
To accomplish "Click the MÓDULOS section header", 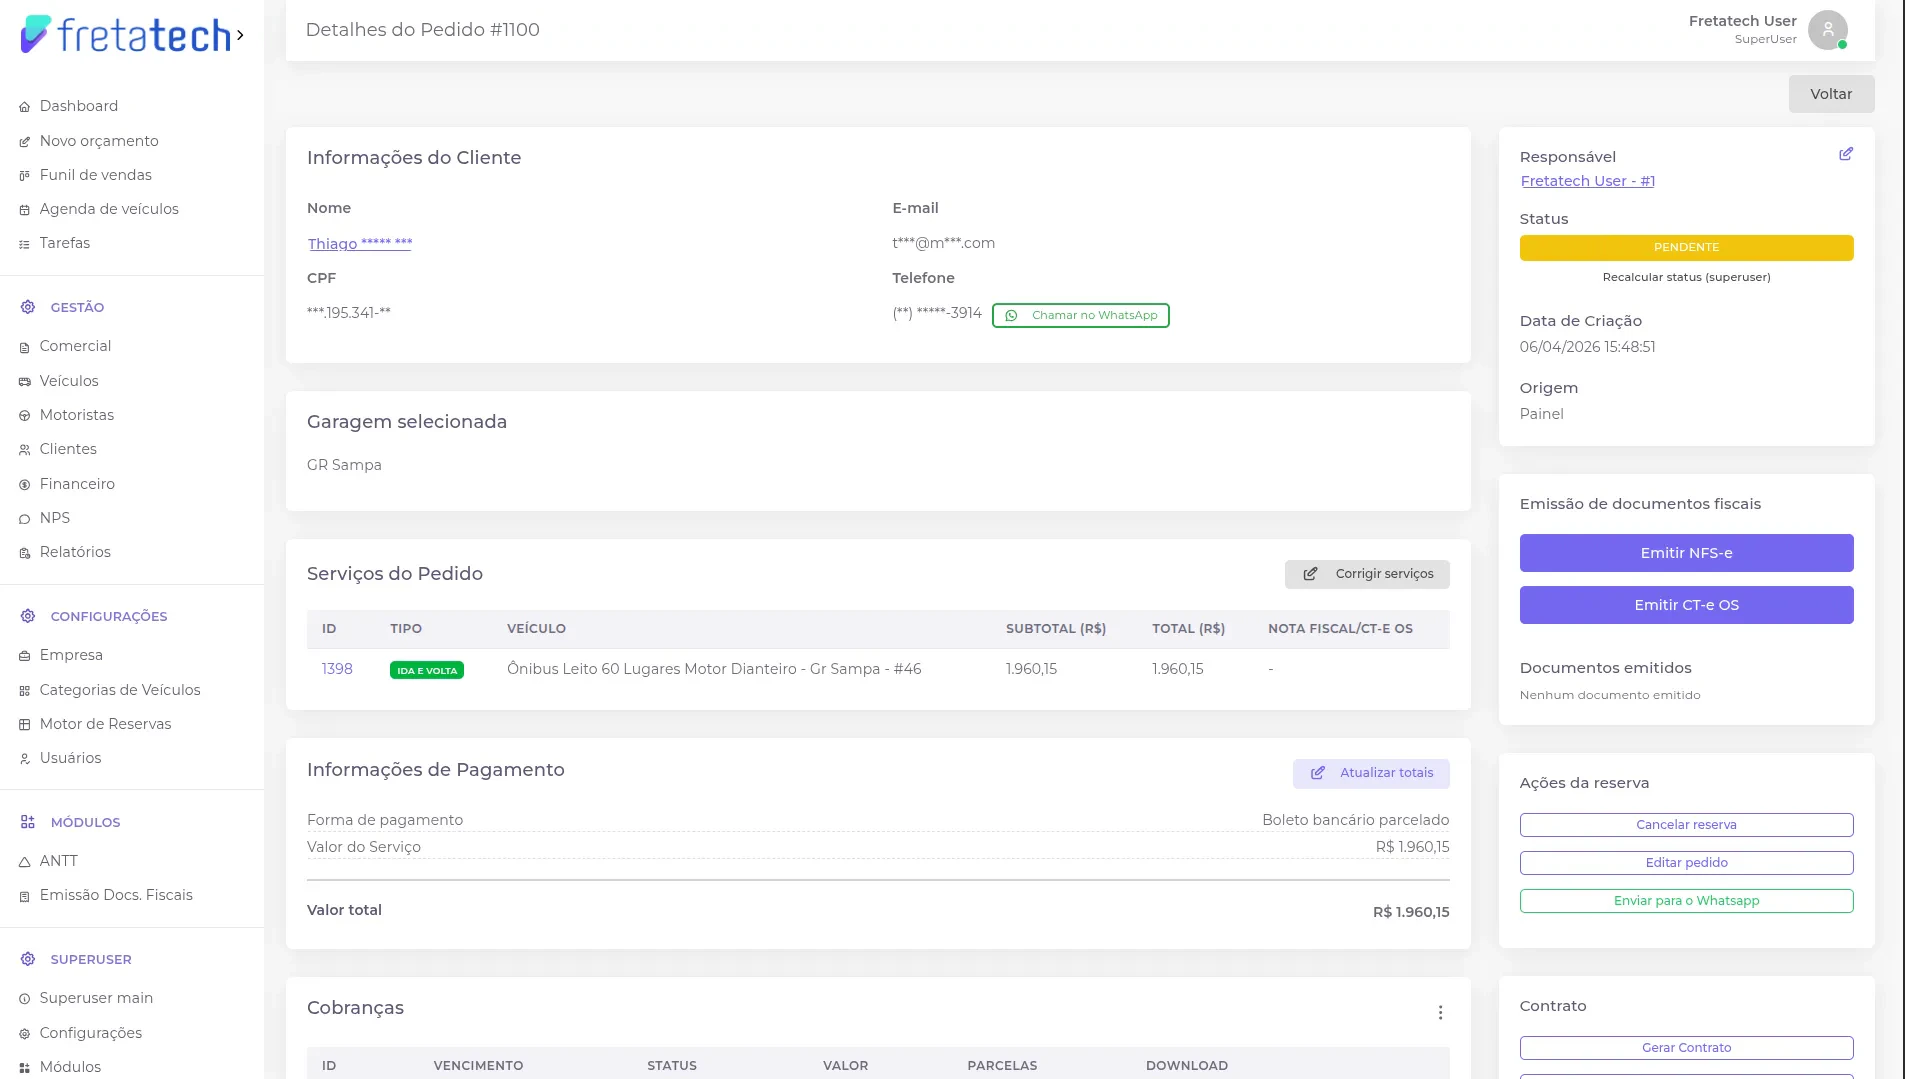I will [x=85, y=822].
